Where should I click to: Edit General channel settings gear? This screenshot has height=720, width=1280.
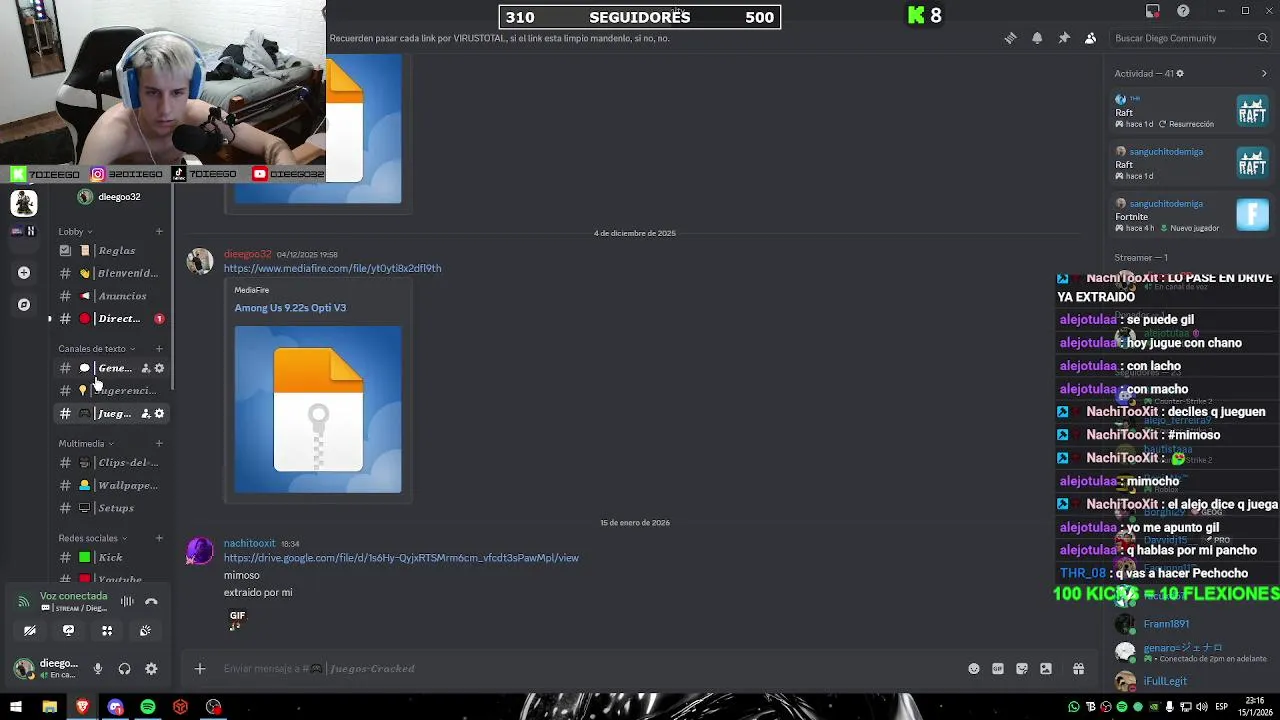coord(159,368)
